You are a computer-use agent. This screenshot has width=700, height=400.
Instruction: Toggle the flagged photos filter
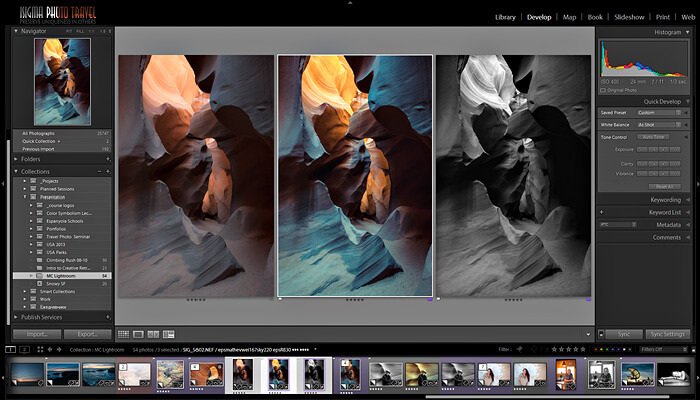click(519, 350)
